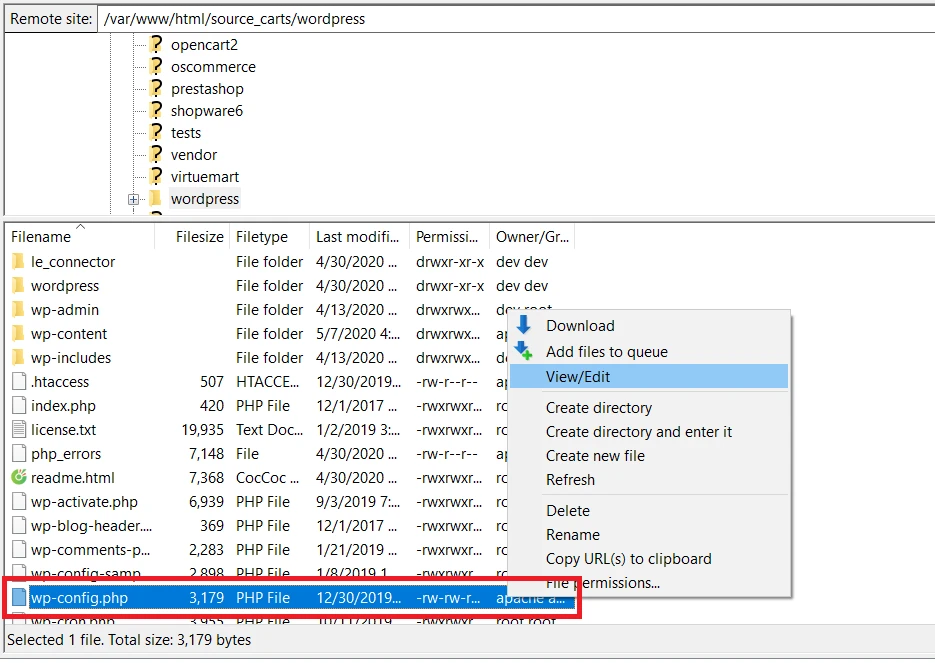Choose Rename in the context menu
This screenshot has height=663, width=935.
point(649,534)
